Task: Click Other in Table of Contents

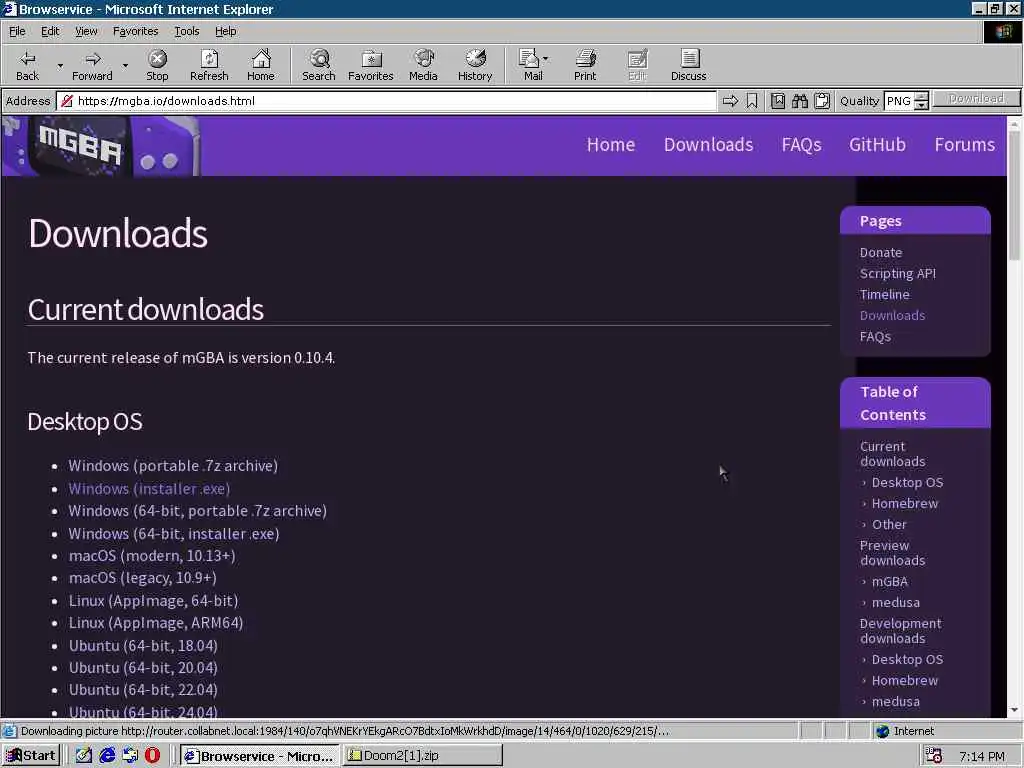Action: point(889,524)
